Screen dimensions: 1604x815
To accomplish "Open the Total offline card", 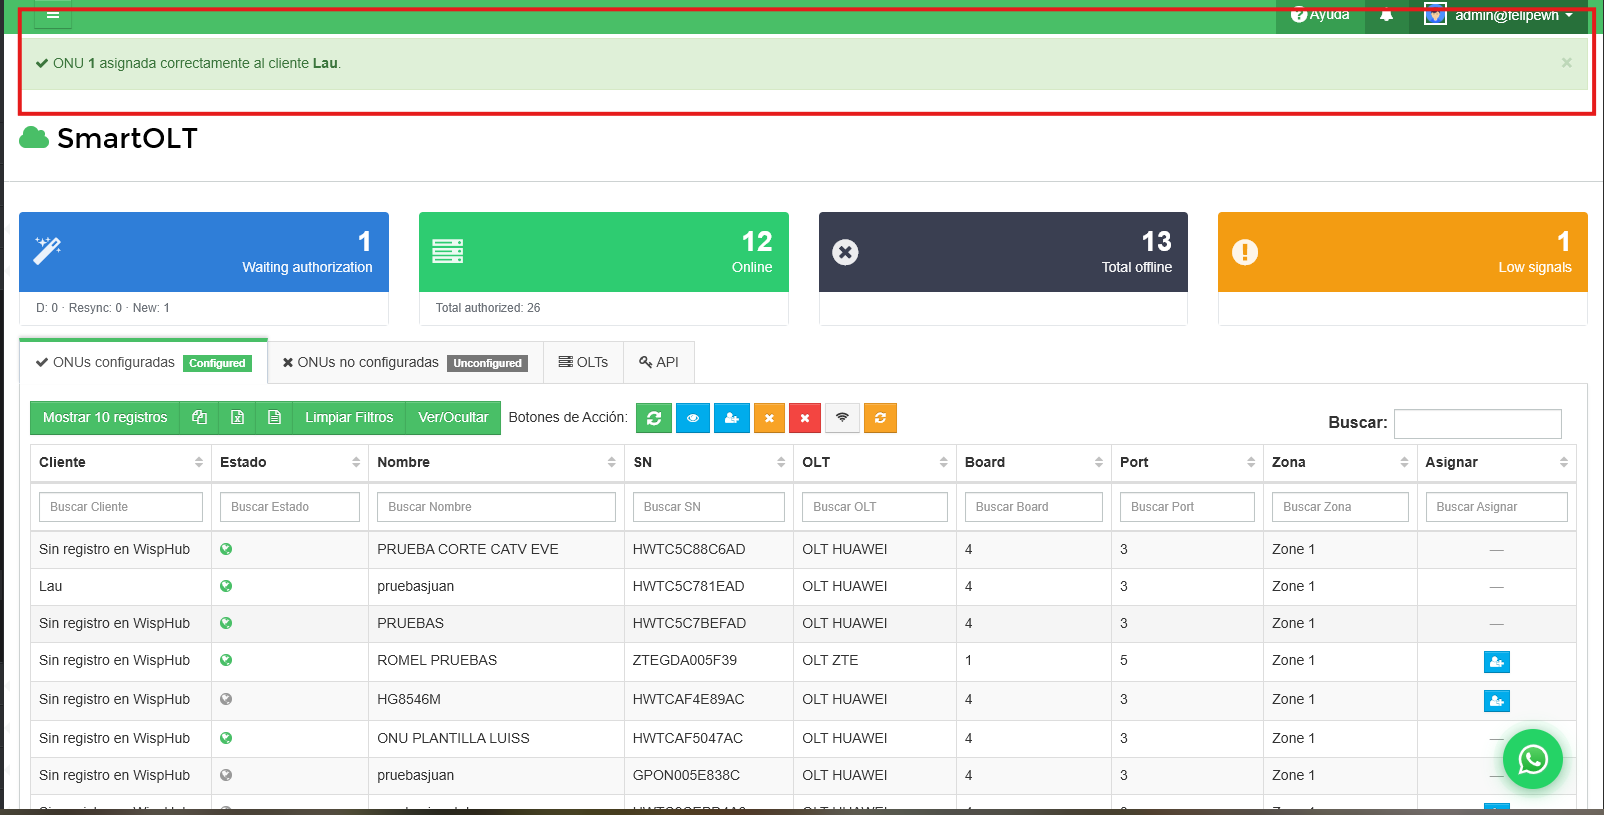I will pyautogui.click(x=1003, y=252).
